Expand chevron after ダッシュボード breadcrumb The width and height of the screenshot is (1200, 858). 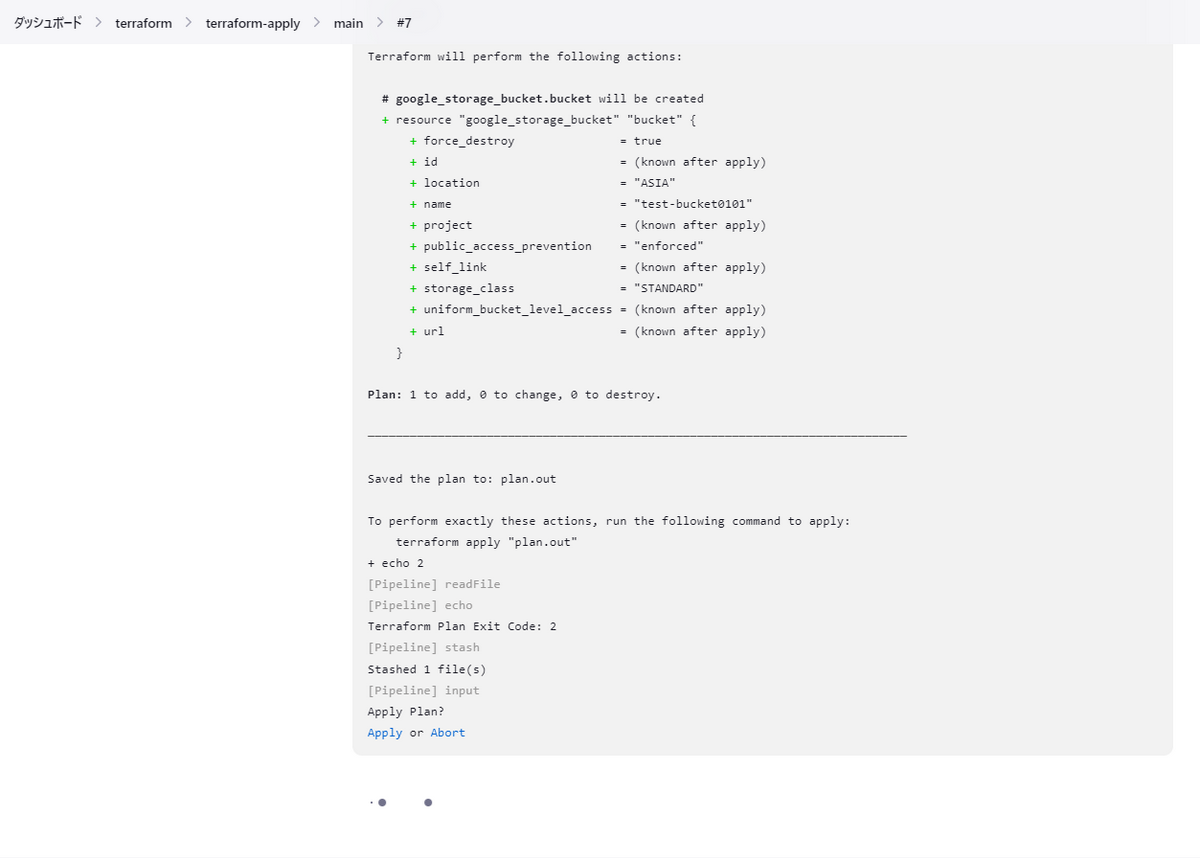tap(99, 23)
